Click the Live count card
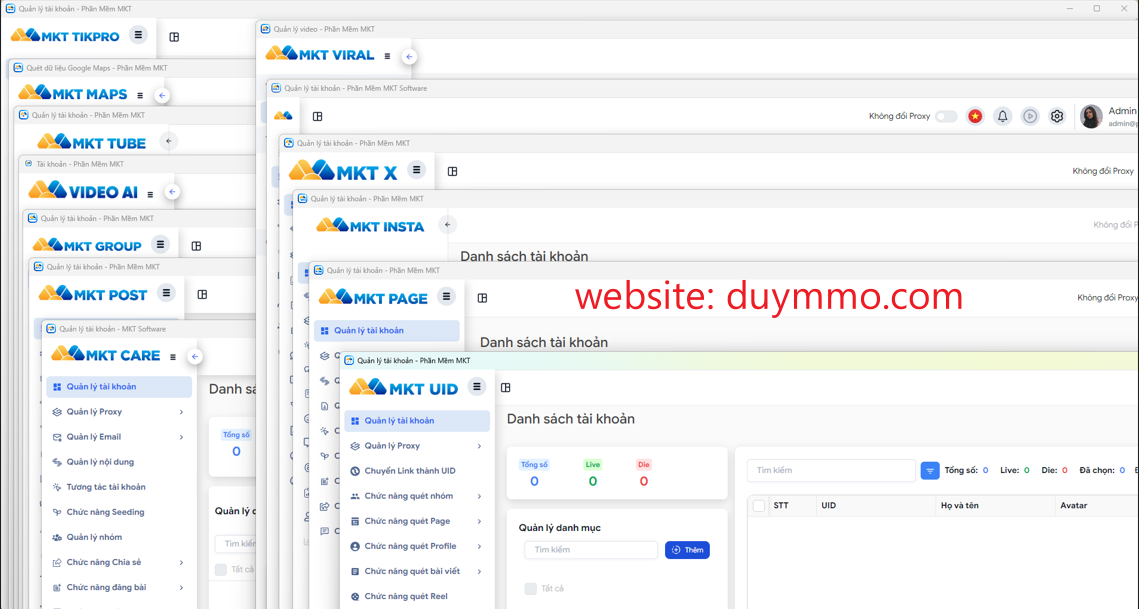 (x=593, y=473)
